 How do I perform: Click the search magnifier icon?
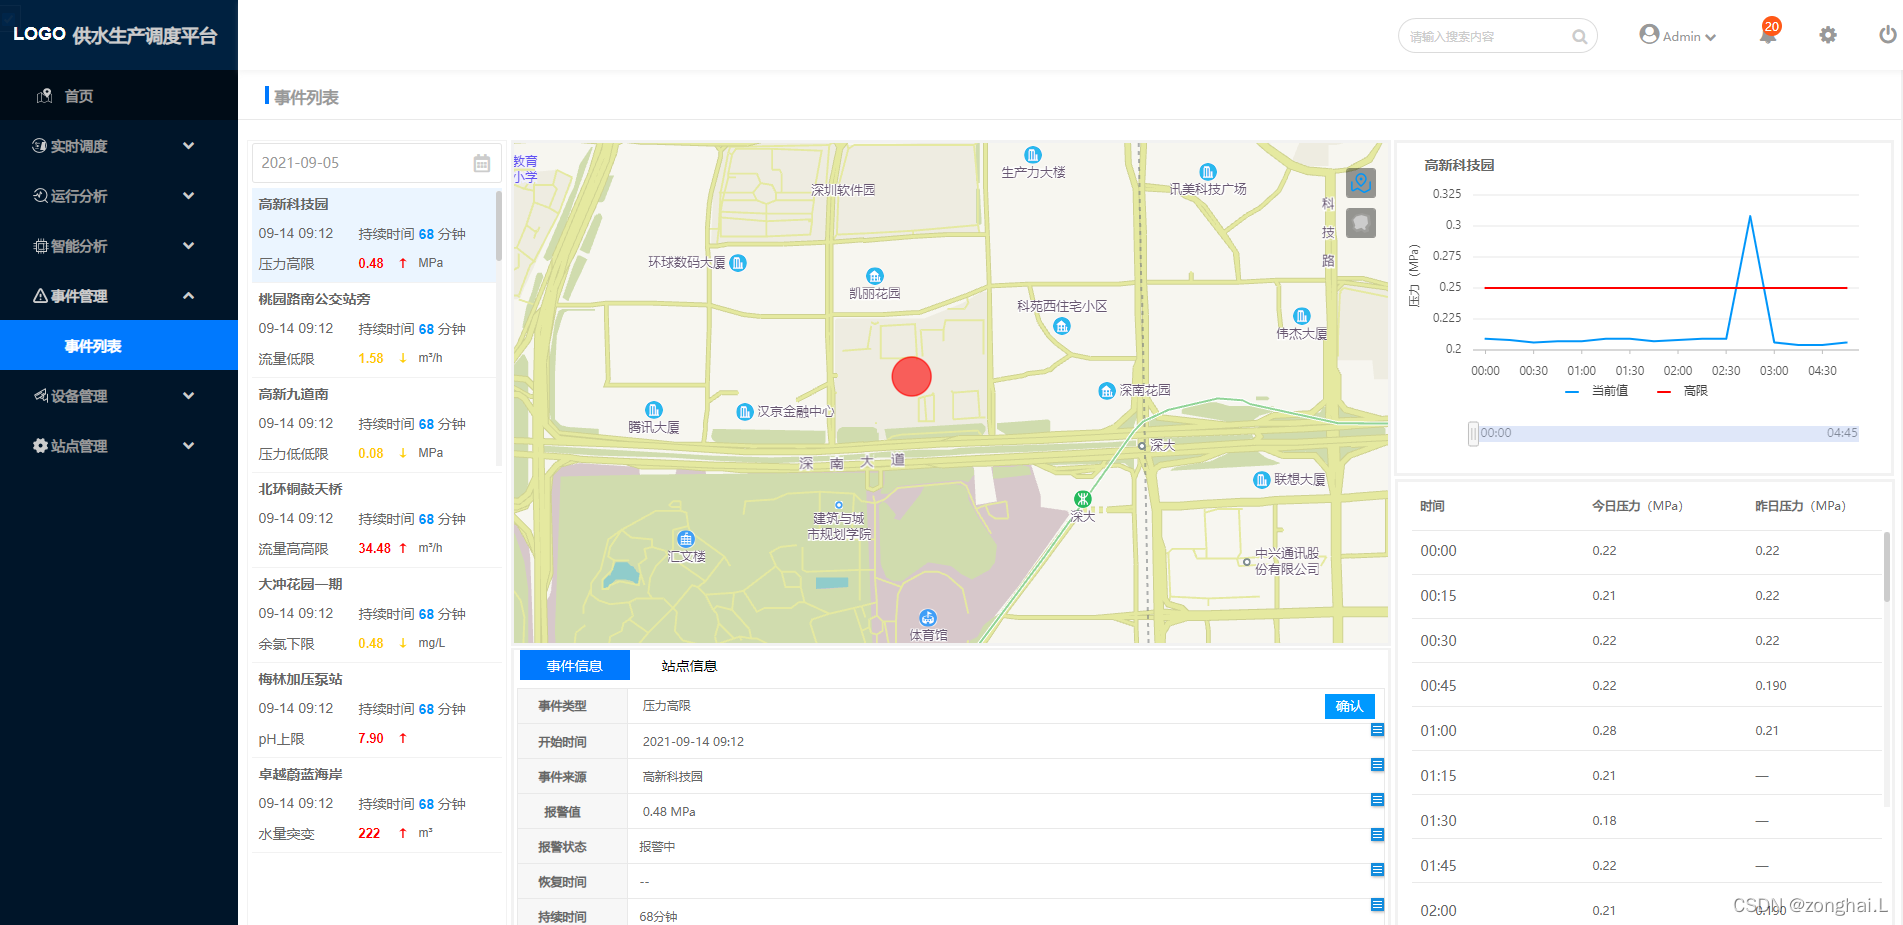1579,37
